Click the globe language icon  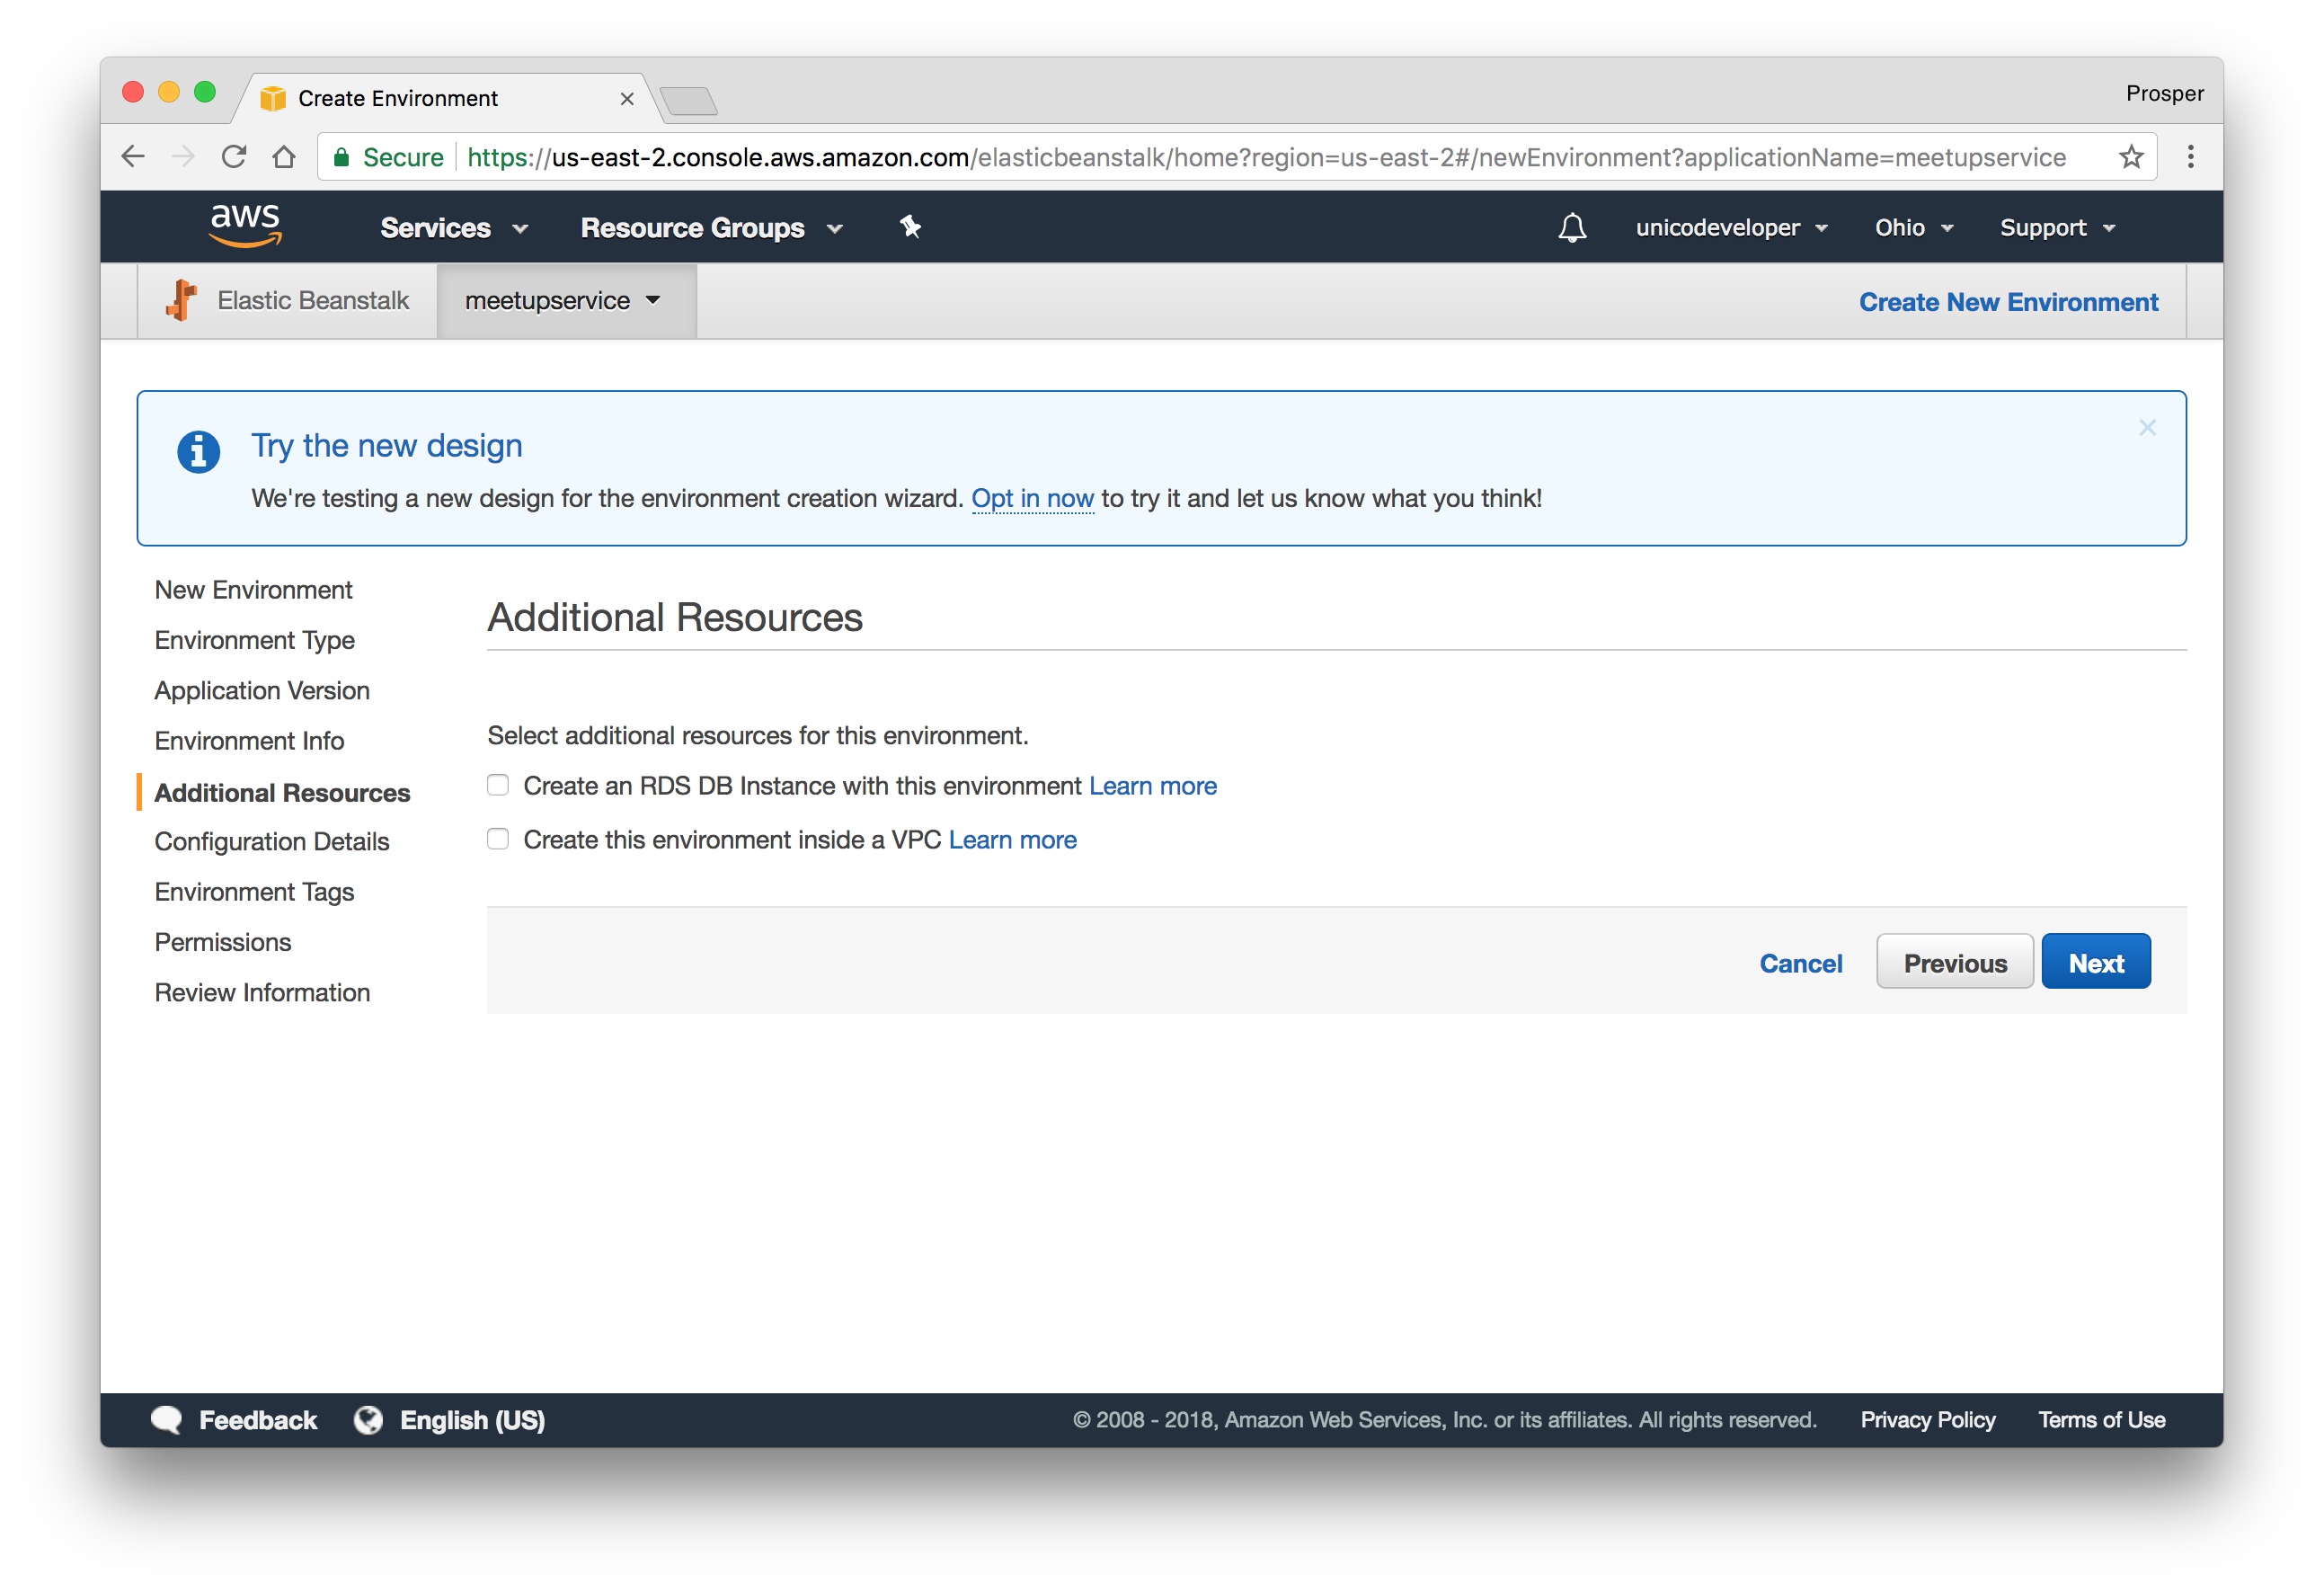[x=368, y=1419]
